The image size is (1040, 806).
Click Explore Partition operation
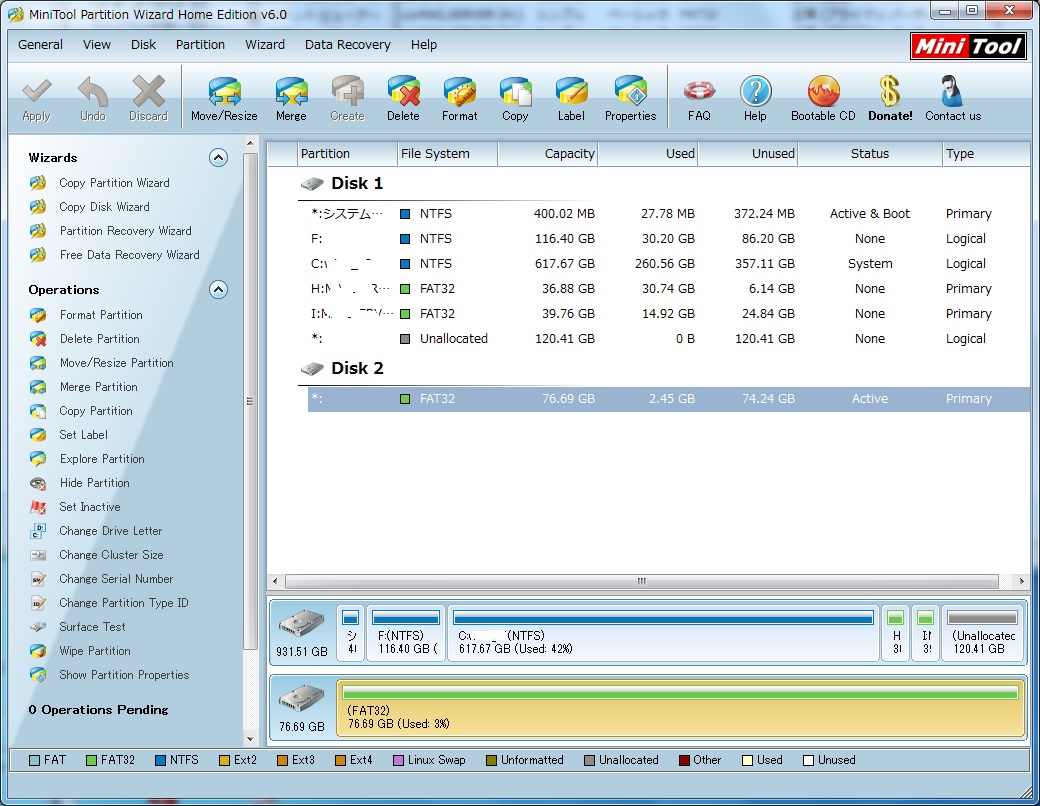pos(102,458)
